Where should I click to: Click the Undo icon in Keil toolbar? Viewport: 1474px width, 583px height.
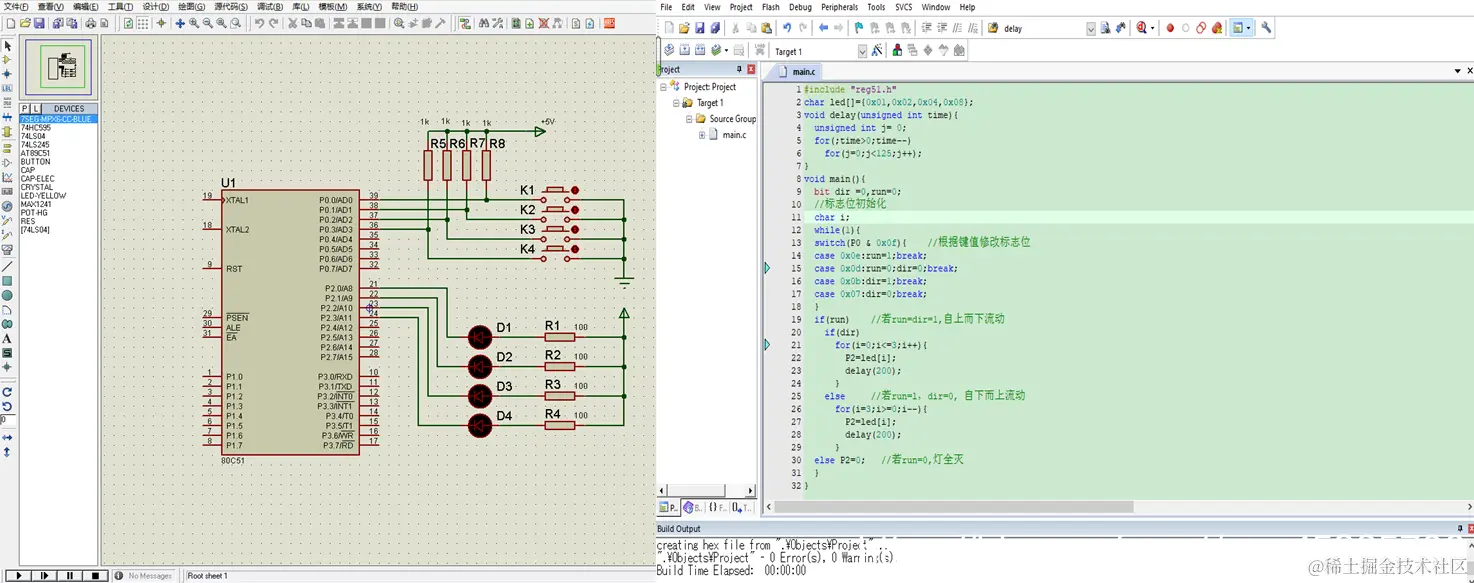click(x=787, y=28)
